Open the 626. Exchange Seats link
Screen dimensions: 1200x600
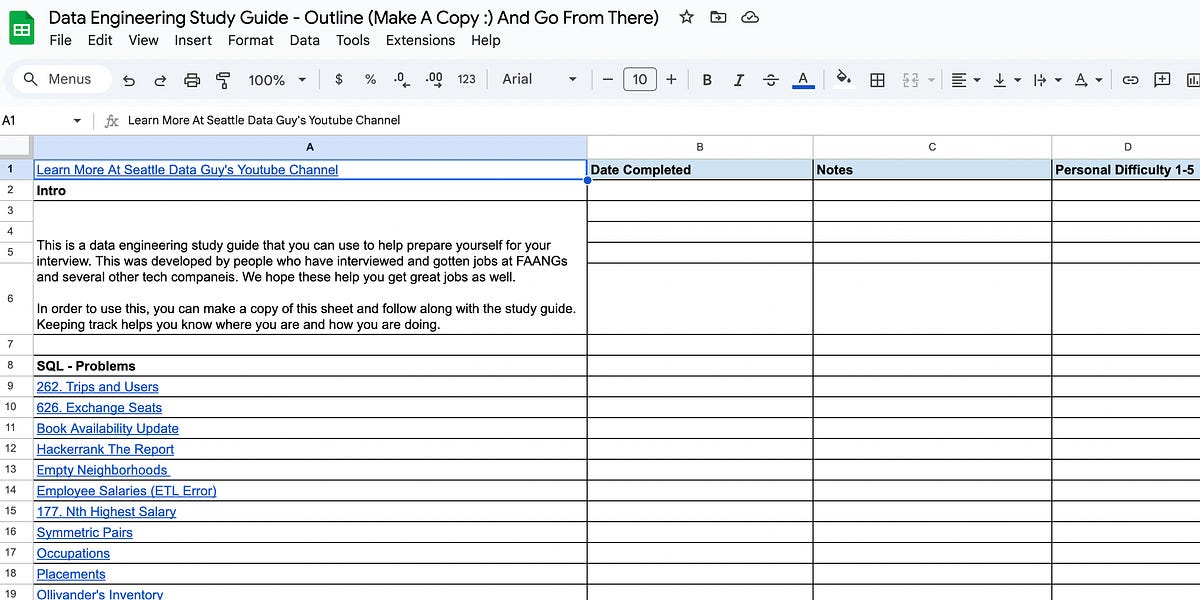[x=99, y=408]
